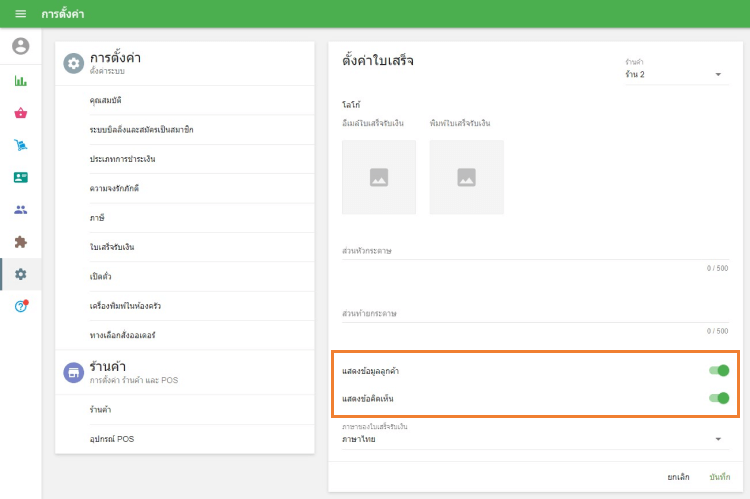Open the inventory management icon in sidebar

20,145
